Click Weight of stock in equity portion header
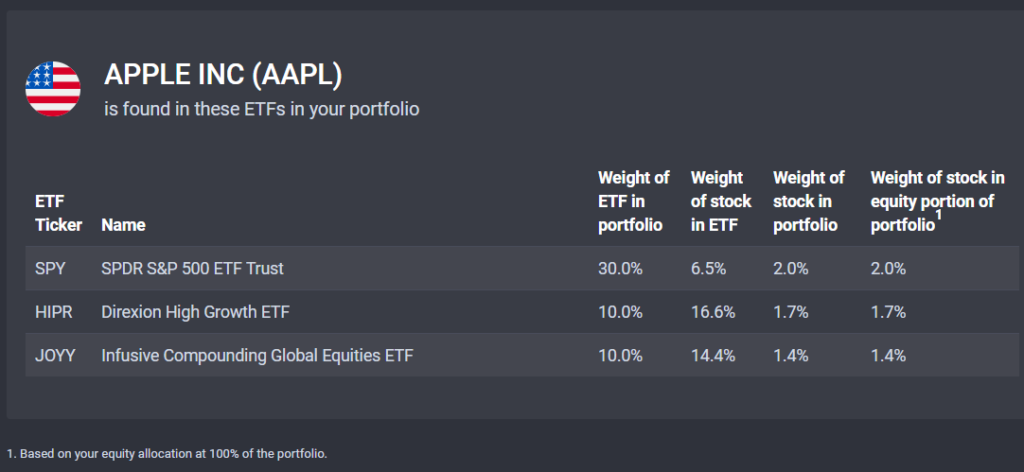Screen dimensions: 1024x472 [938, 201]
